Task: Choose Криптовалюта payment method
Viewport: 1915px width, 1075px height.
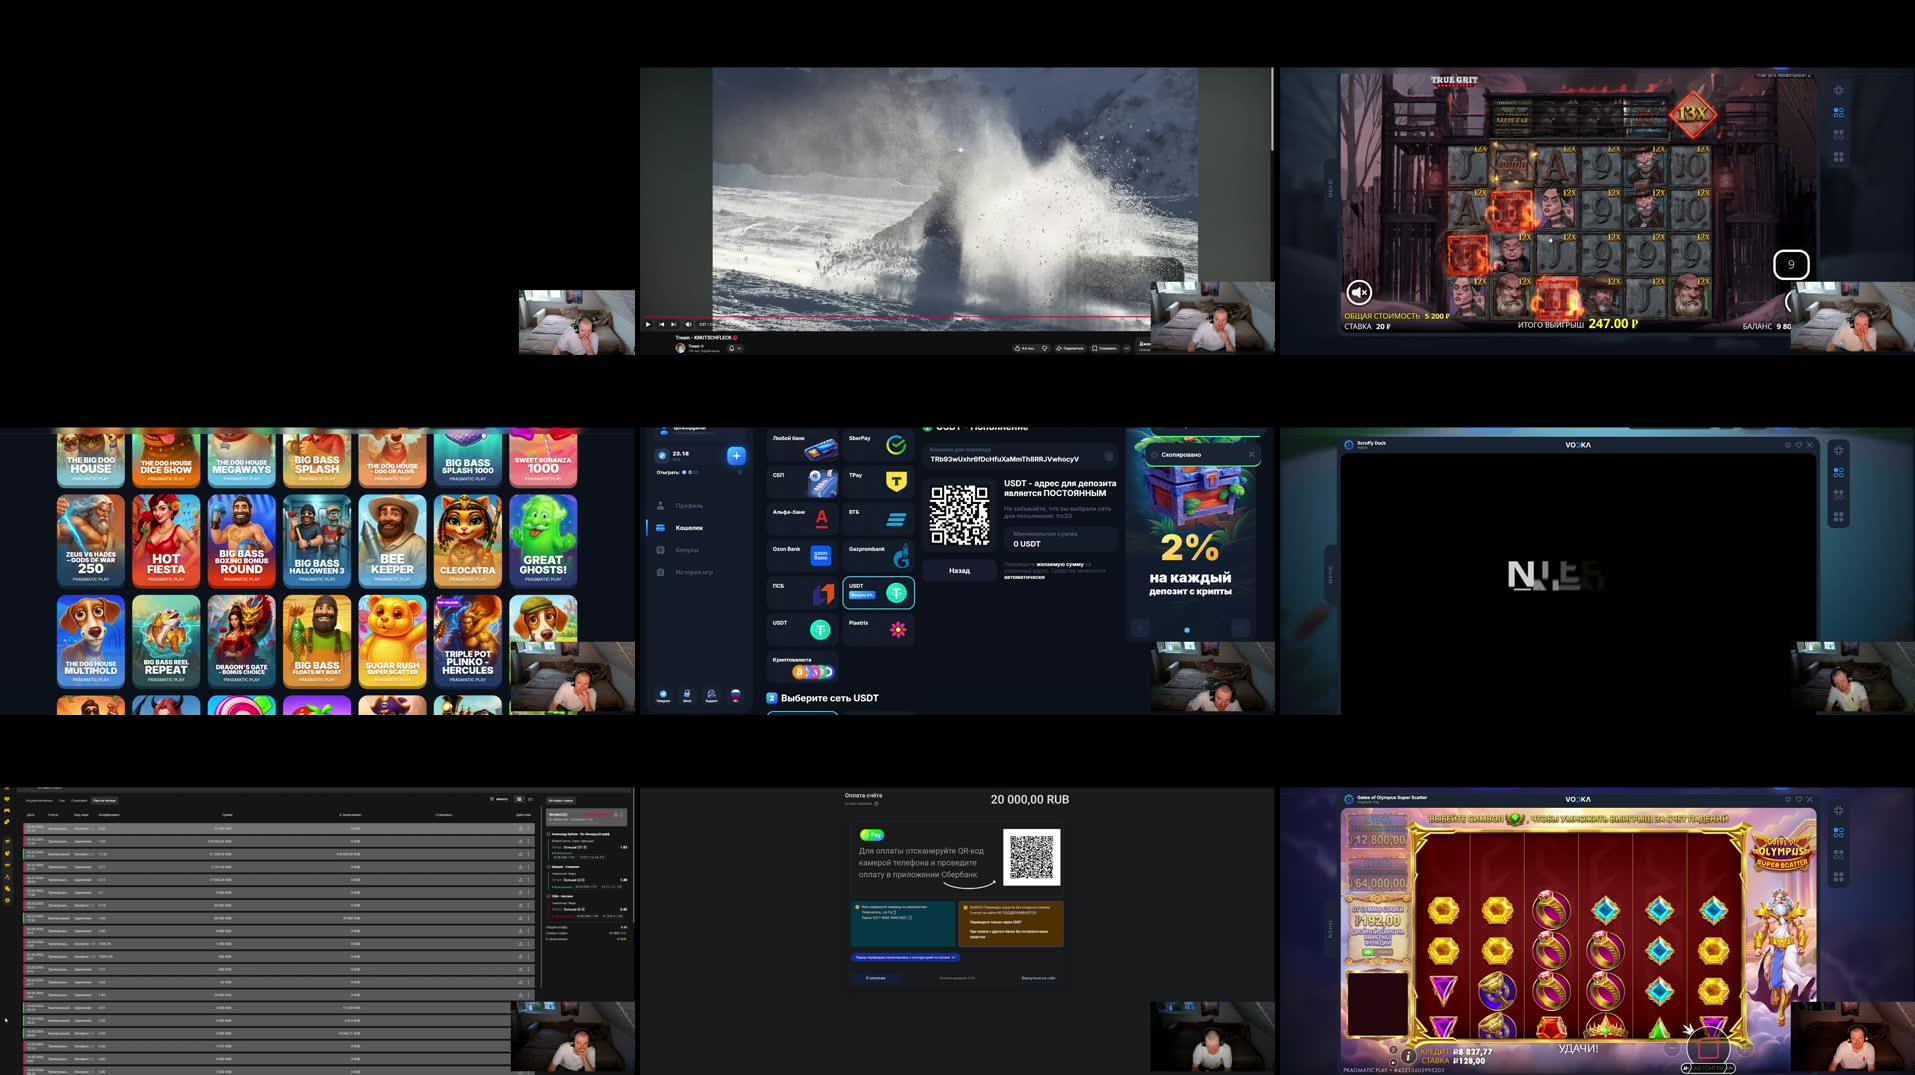Action: pyautogui.click(x=803, y=667)
